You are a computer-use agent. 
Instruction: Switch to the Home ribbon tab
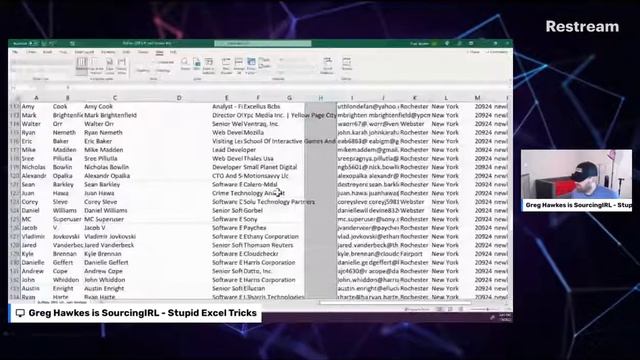point(31,52)
